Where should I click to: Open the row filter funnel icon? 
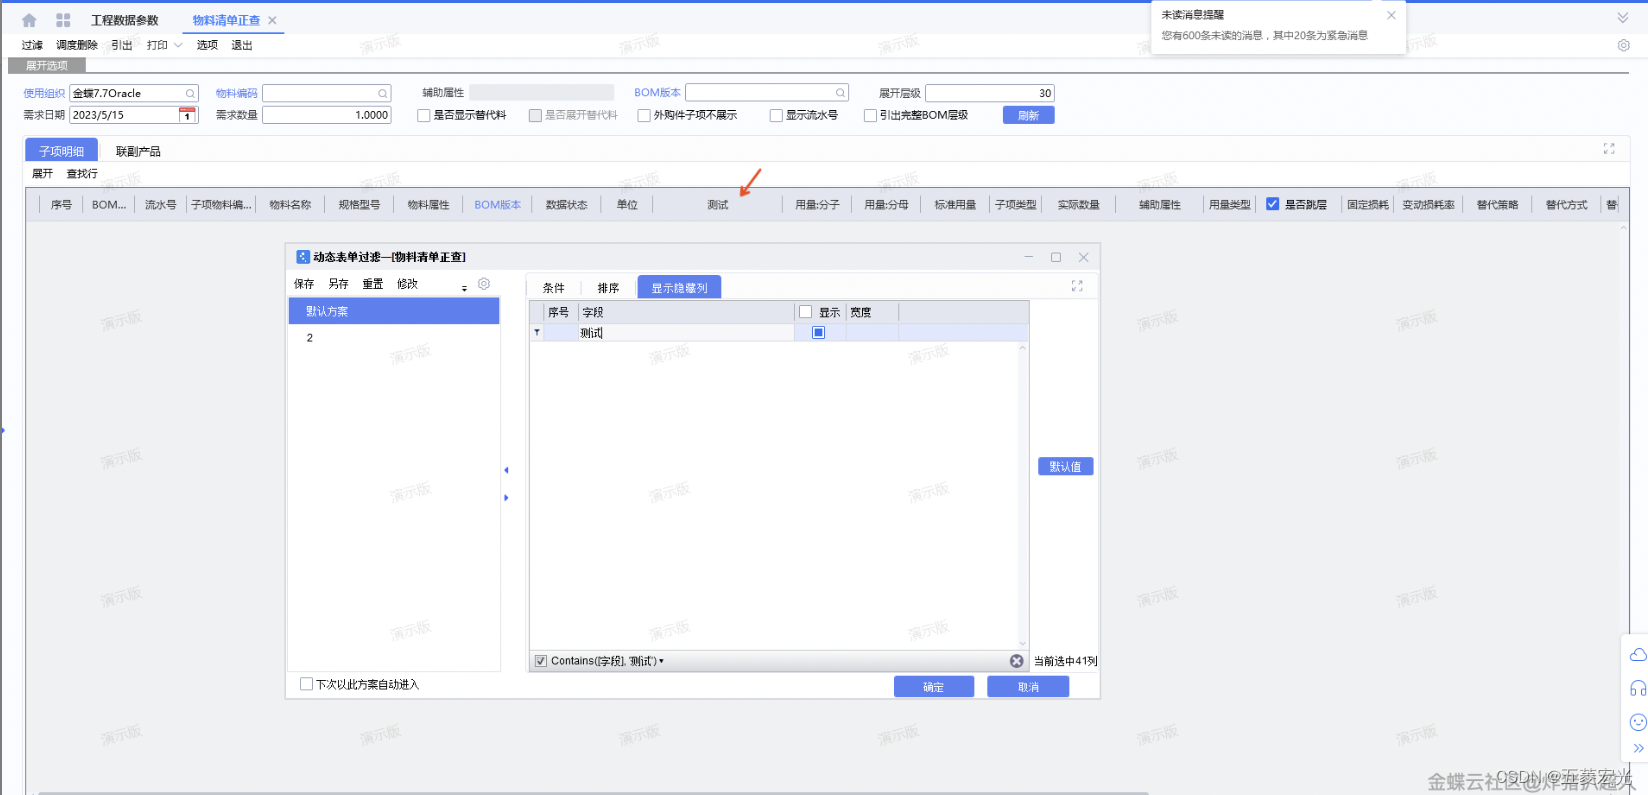click(537, 332)
